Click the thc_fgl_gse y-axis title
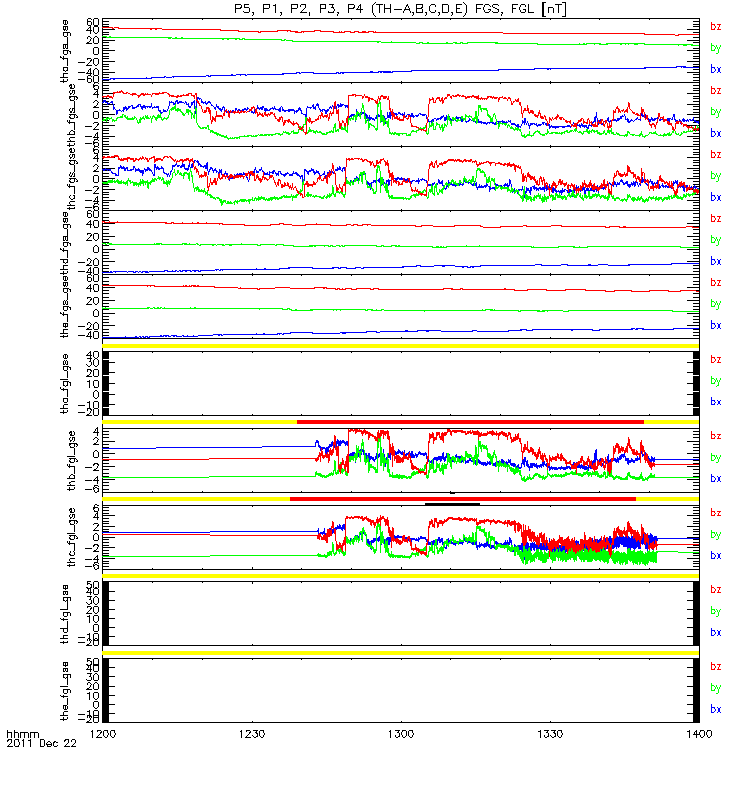The height and width of the screenshot is (800, 750). [72, 537]
